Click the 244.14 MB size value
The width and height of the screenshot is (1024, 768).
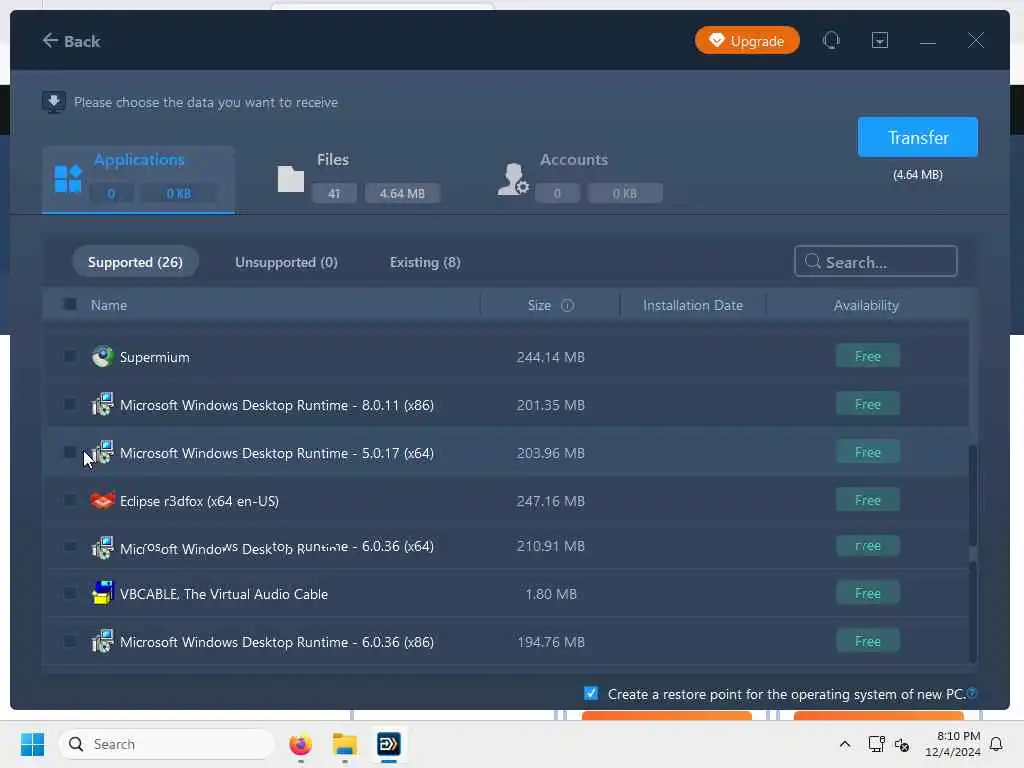click(x=551, y=357)
